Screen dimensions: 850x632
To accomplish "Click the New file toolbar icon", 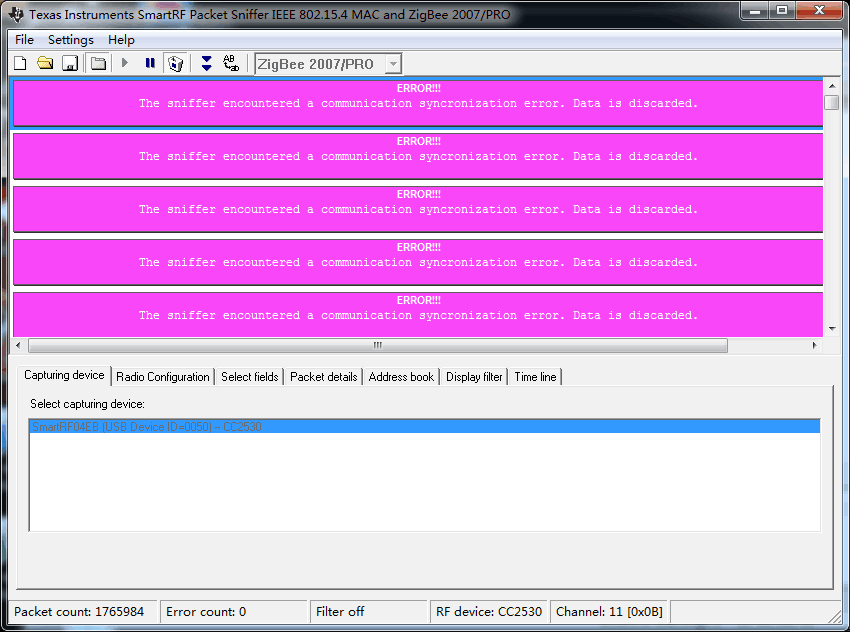I will (x=20, y=63).
